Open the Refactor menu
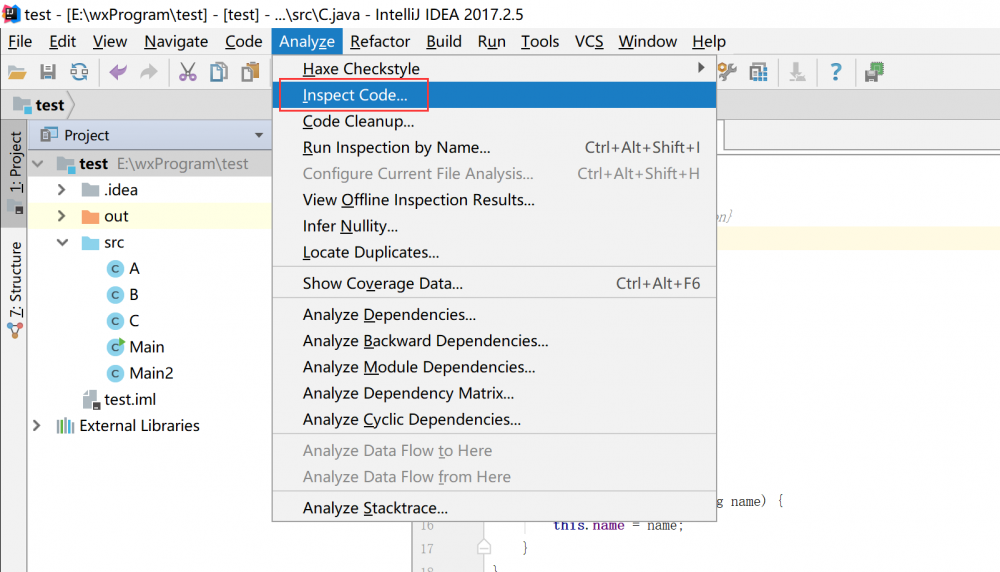The image size is (1000, 572). 379,41
